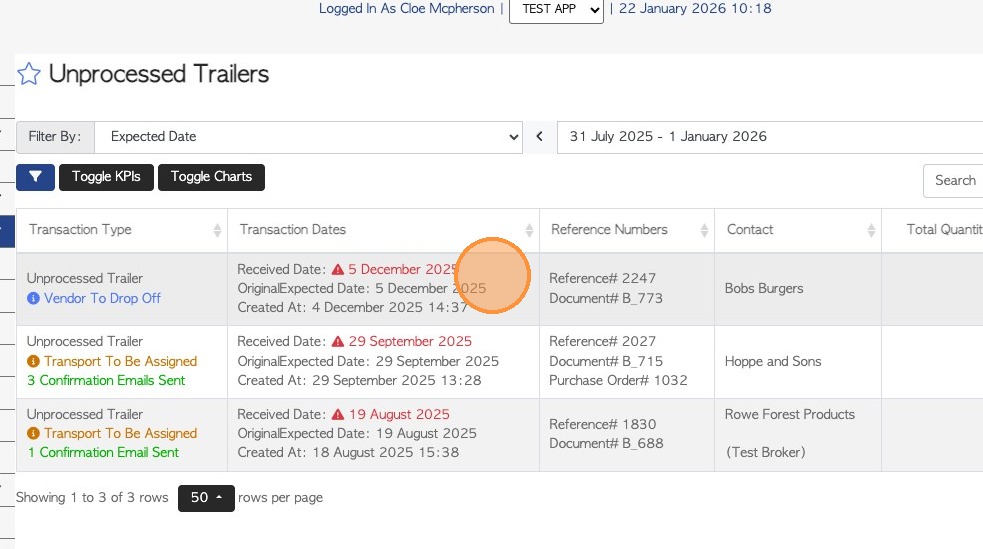Click the orange info icon in the Rowe Forest Products row

coord(33,433)
